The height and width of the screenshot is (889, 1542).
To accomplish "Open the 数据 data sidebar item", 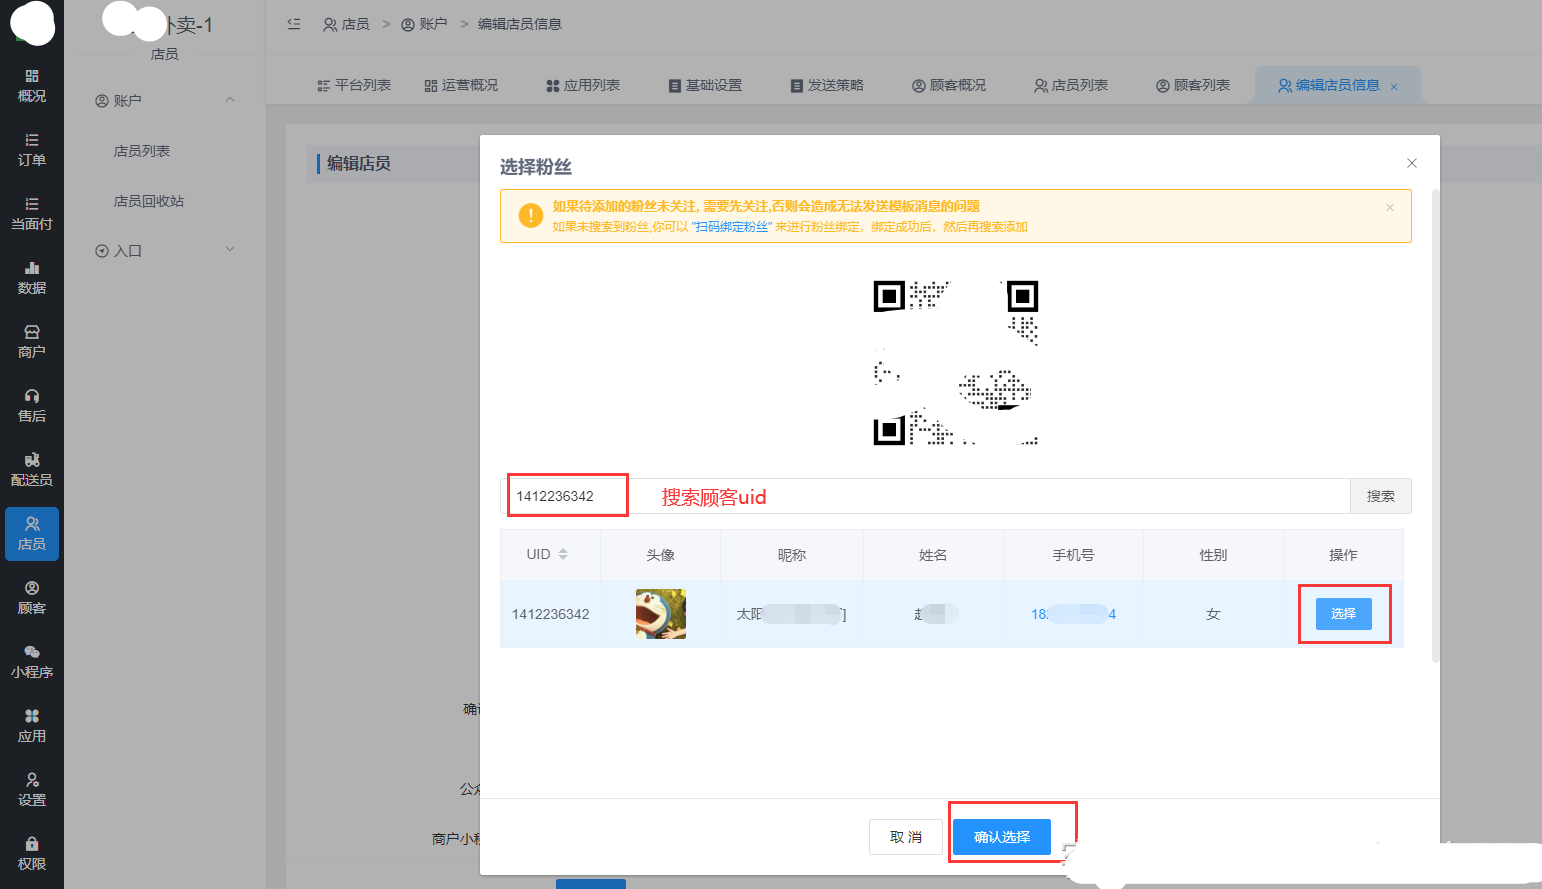I will [x=32, y=278].
